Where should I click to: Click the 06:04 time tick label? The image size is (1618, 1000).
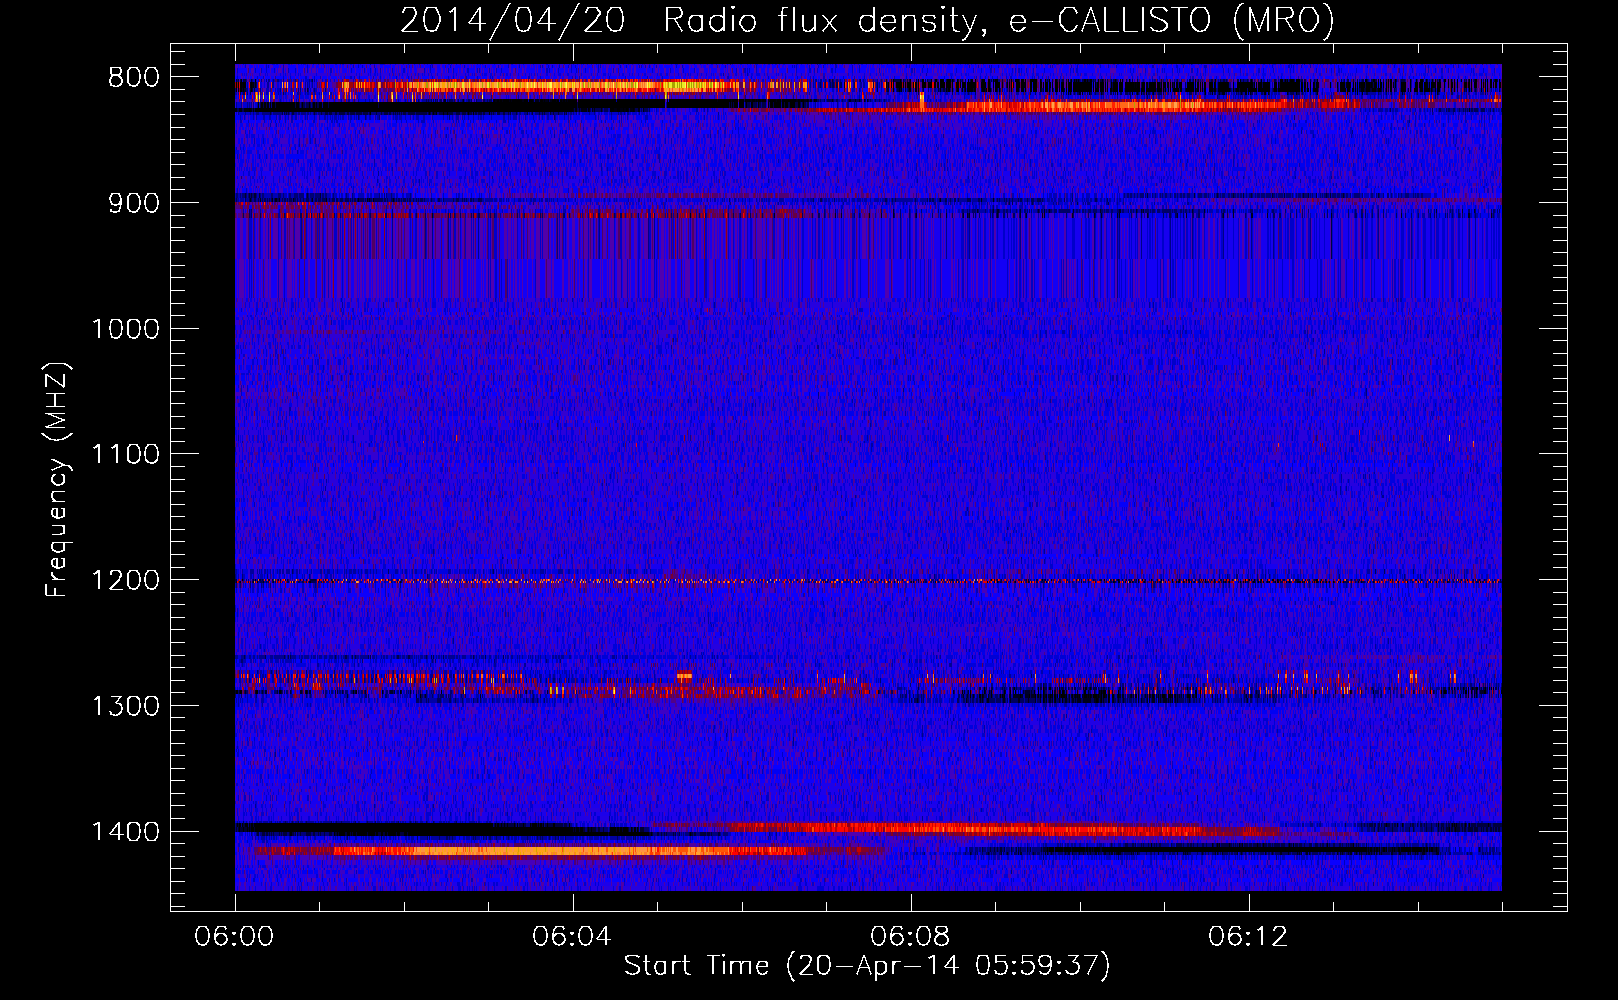pos(572,937)
